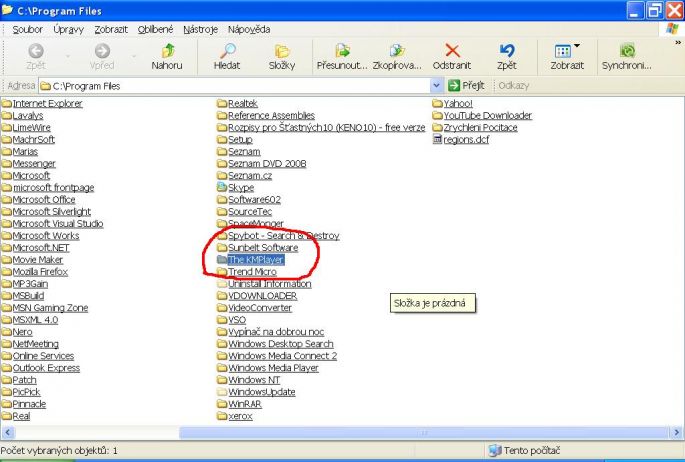
Task: Open the Nápověda menu
Action: (249, 29)
